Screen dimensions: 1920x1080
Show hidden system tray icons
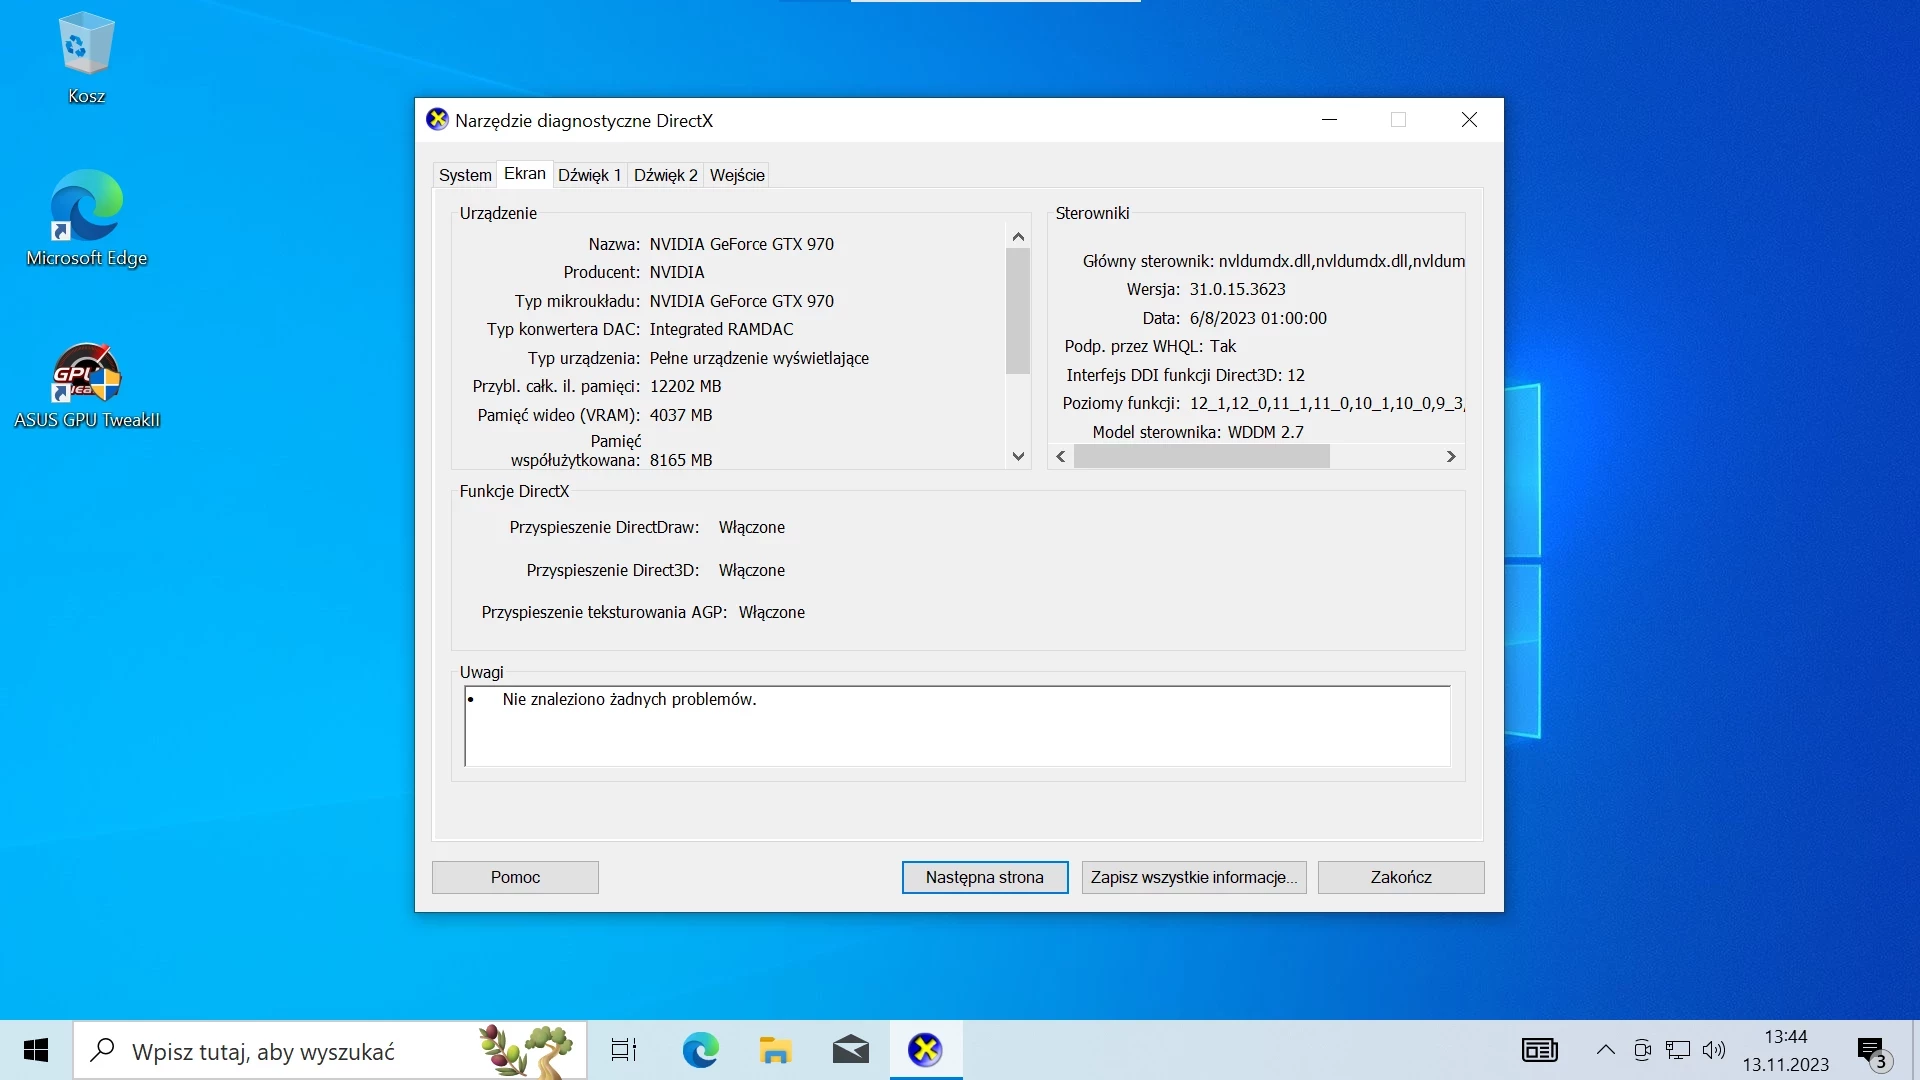coord(1605,1050)
